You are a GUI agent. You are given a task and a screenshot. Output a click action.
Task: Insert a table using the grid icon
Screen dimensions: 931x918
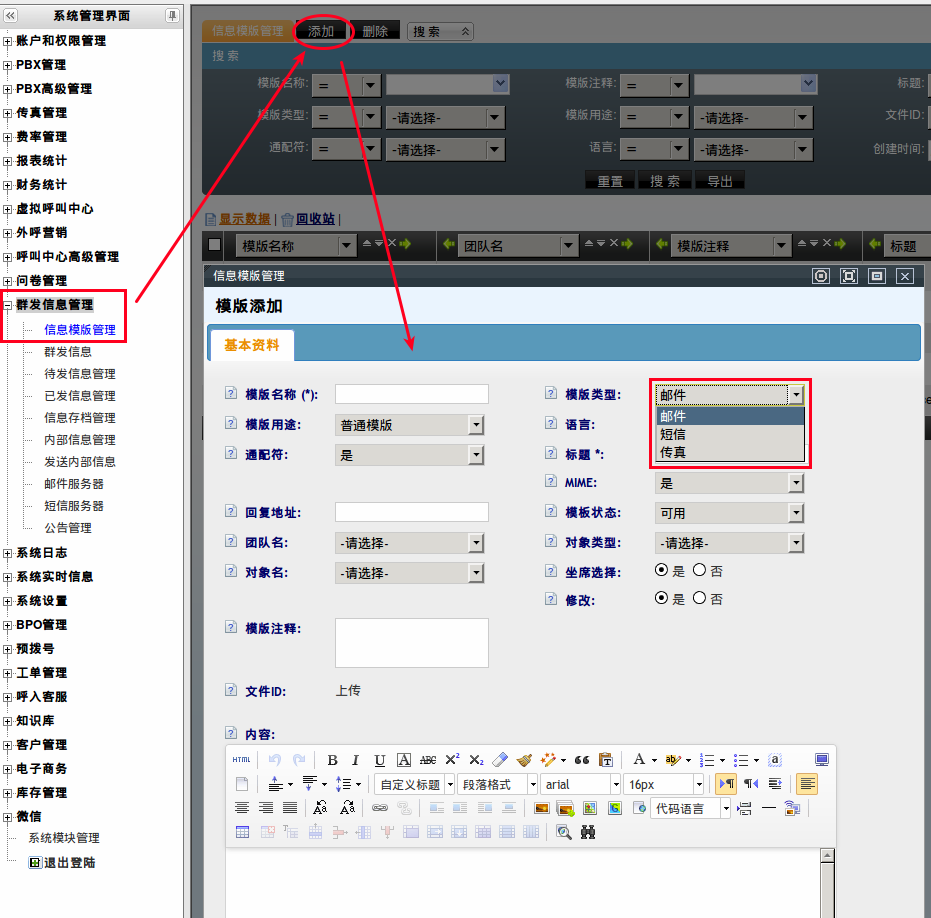pyautogui.click(x=242, y=832)
